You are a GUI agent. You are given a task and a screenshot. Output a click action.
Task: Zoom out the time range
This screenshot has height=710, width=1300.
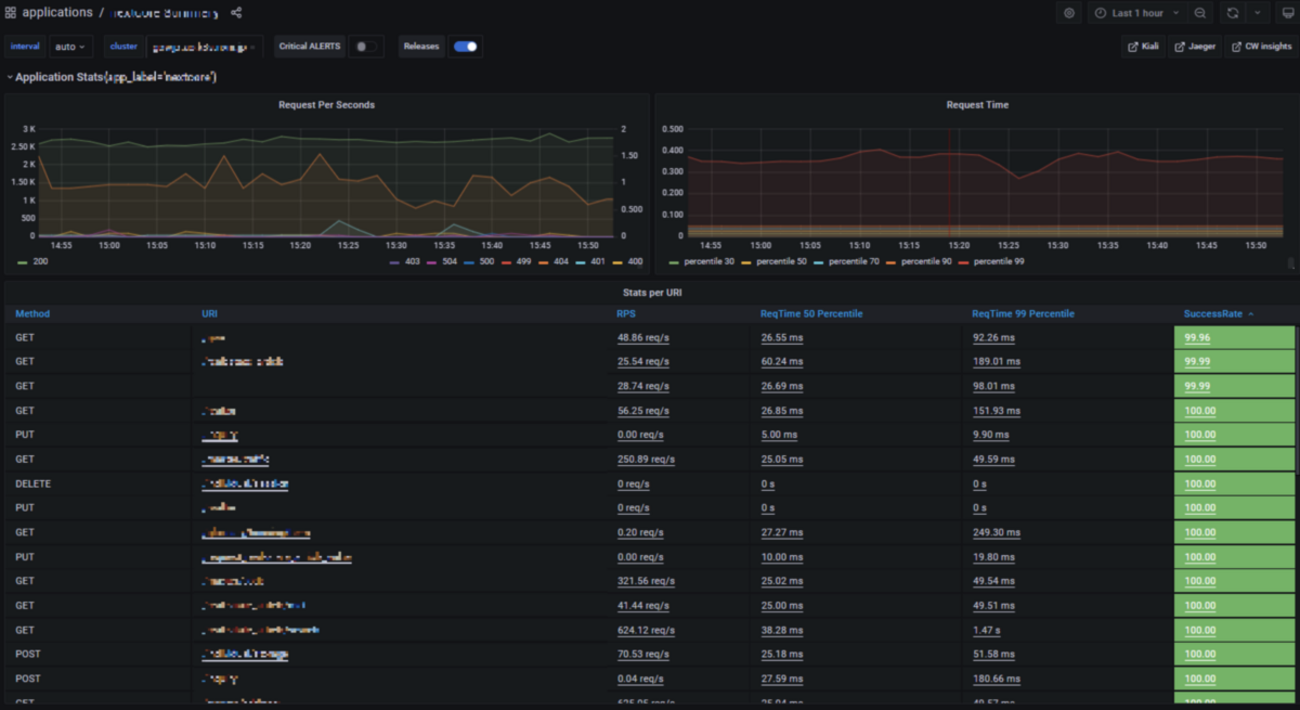[1200, 13]
